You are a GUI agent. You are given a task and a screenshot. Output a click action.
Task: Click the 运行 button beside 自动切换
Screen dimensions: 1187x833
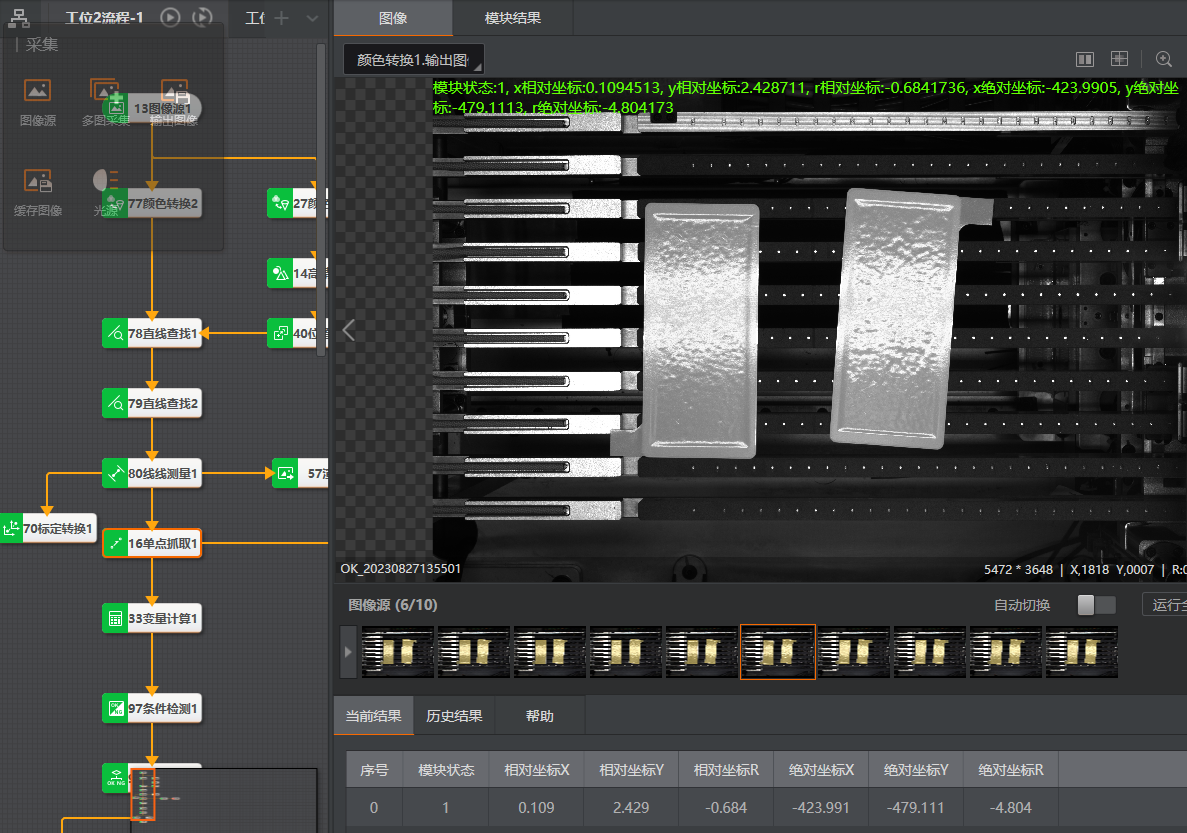[x=1164, y=604]
